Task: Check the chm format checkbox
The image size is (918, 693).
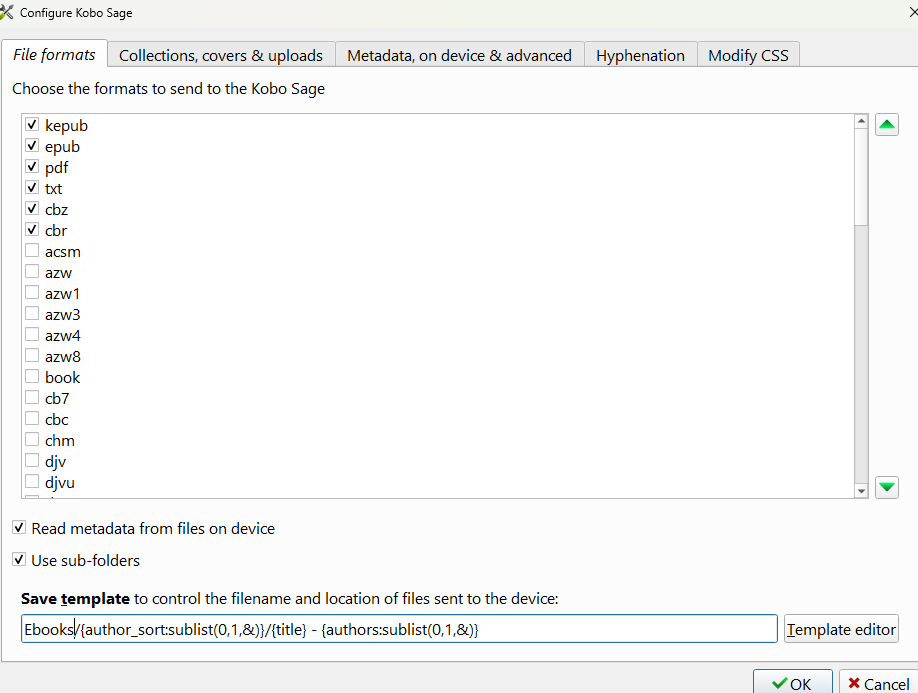Action: [32, 440]
